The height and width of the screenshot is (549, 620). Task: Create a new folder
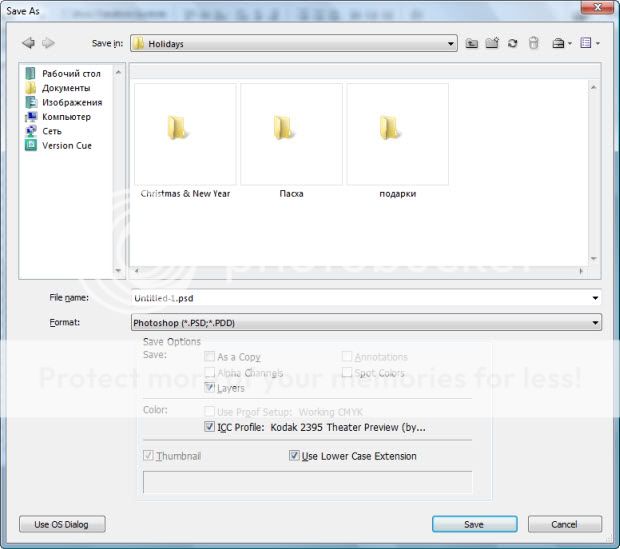[x=492, y=43]
